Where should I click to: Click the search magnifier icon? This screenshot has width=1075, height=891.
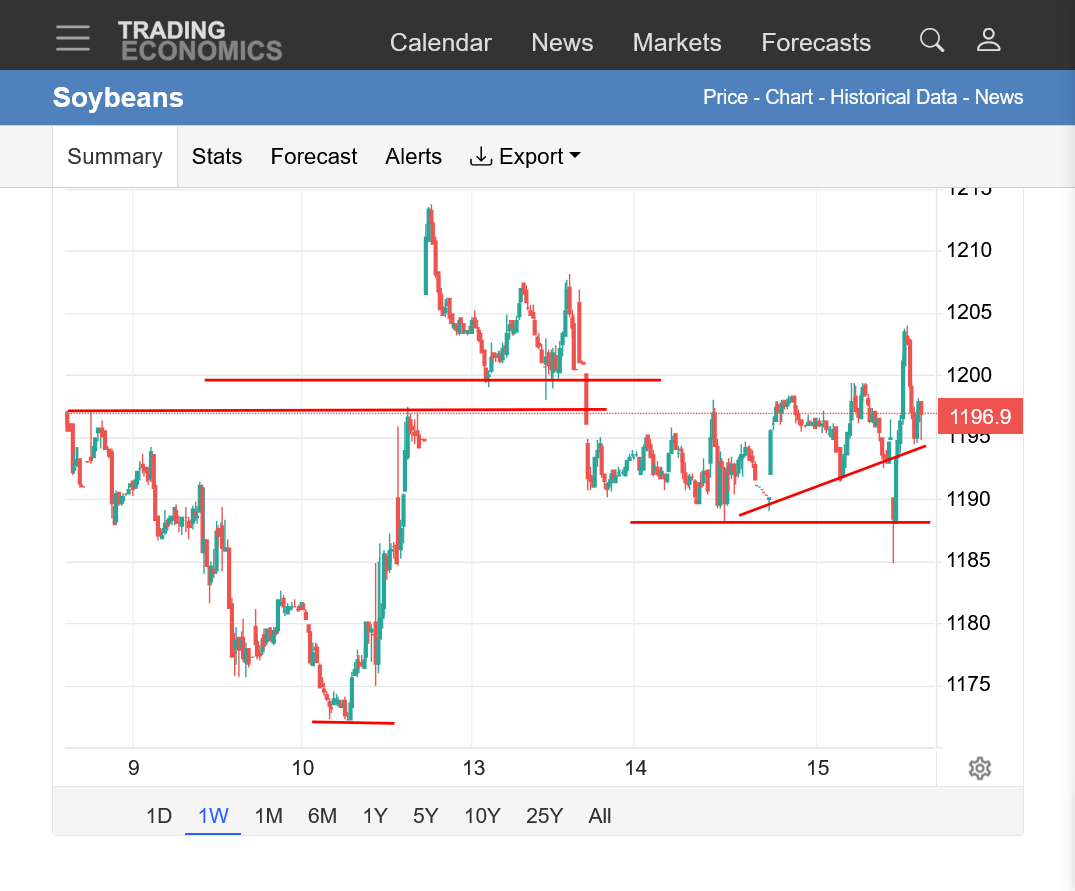point(932,40)
